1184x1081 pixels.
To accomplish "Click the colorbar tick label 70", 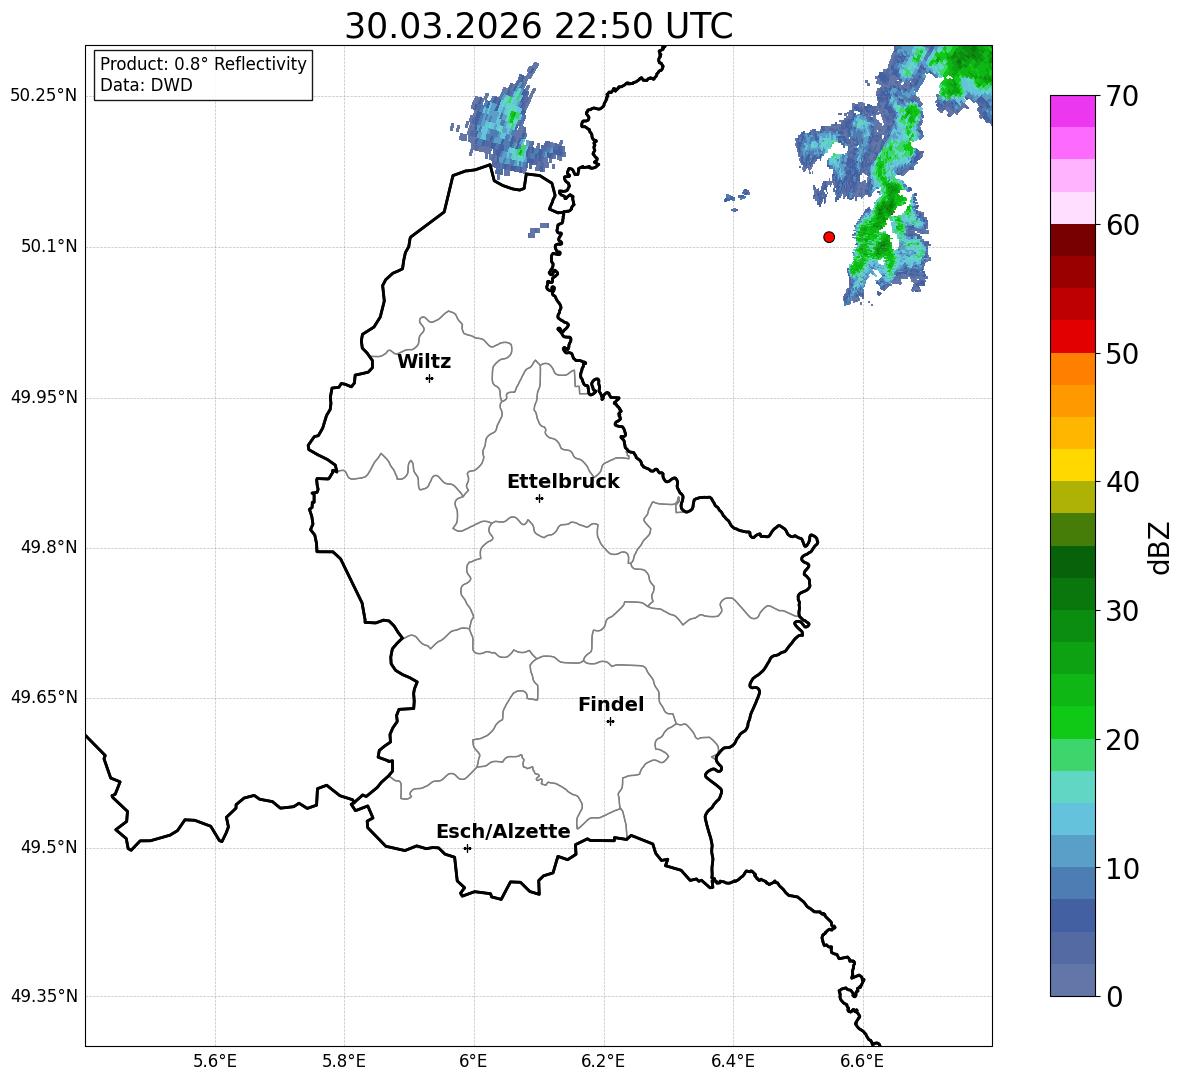I will coord(1122,97).
